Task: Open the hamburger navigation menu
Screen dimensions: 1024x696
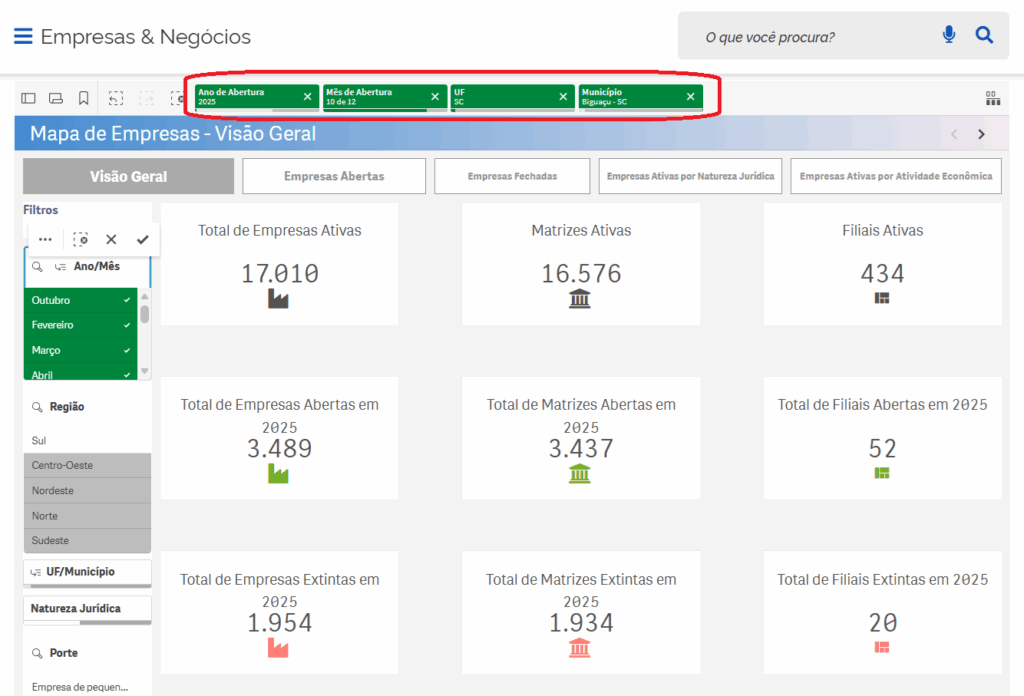Action: point(23,36)
